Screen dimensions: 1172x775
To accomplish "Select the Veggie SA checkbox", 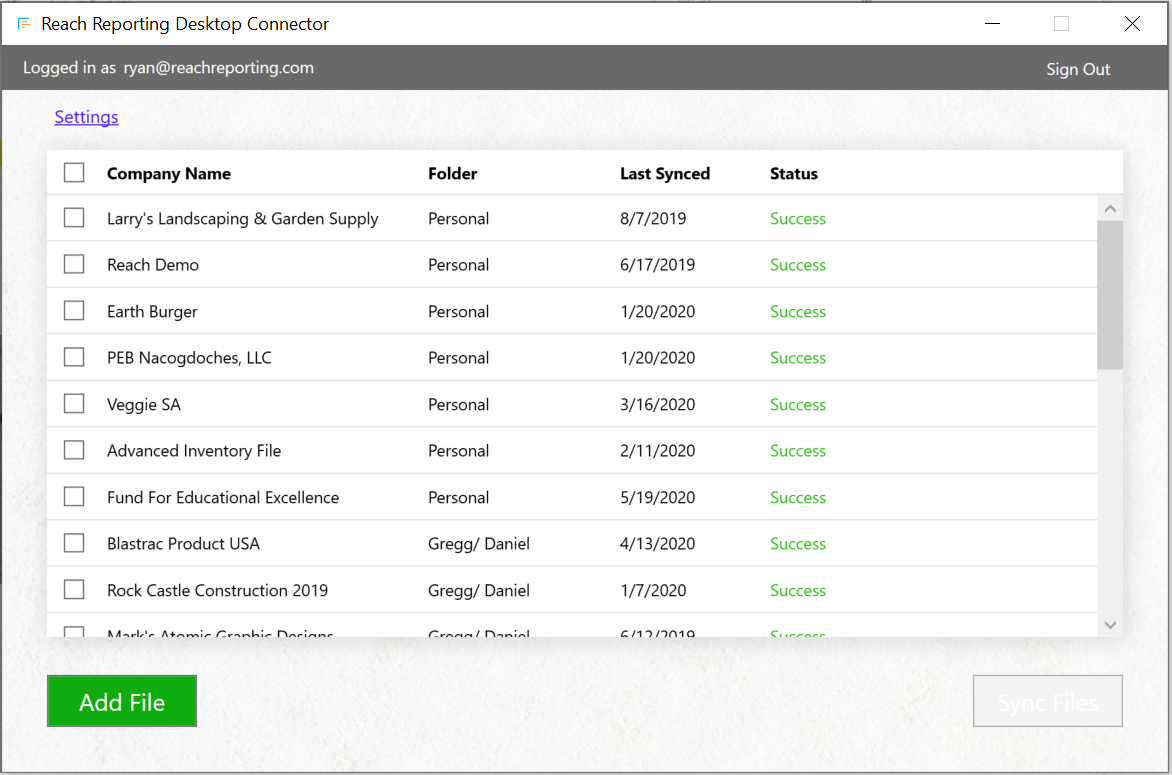I will tap(74, 404).
